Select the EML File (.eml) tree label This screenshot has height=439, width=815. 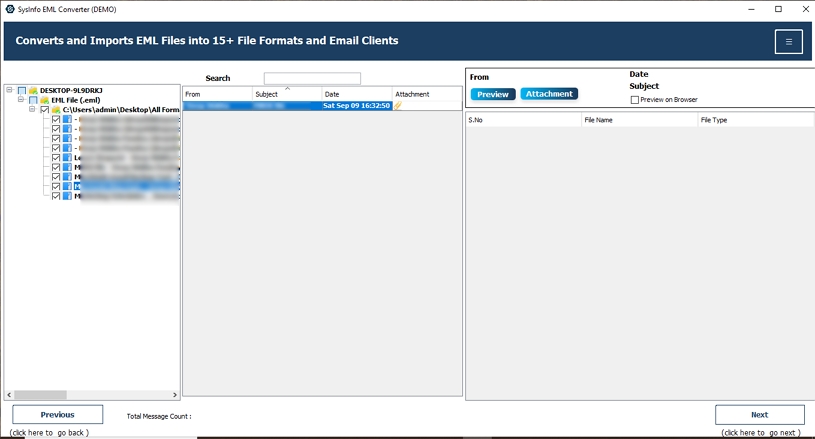coord(76,100)
